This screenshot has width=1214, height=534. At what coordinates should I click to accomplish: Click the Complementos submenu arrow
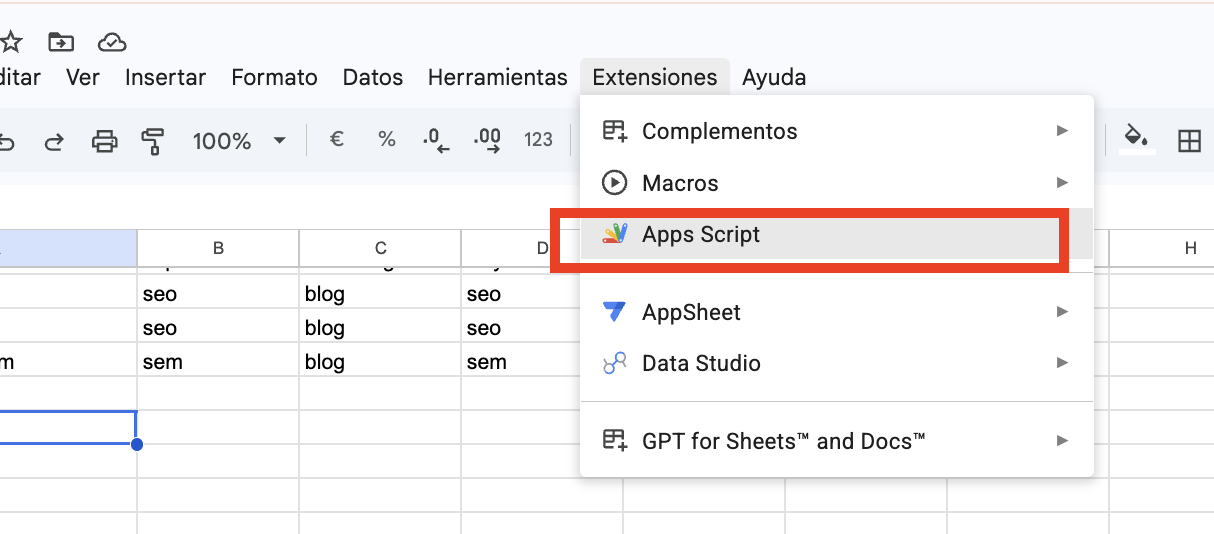(x=1062, y=131)
